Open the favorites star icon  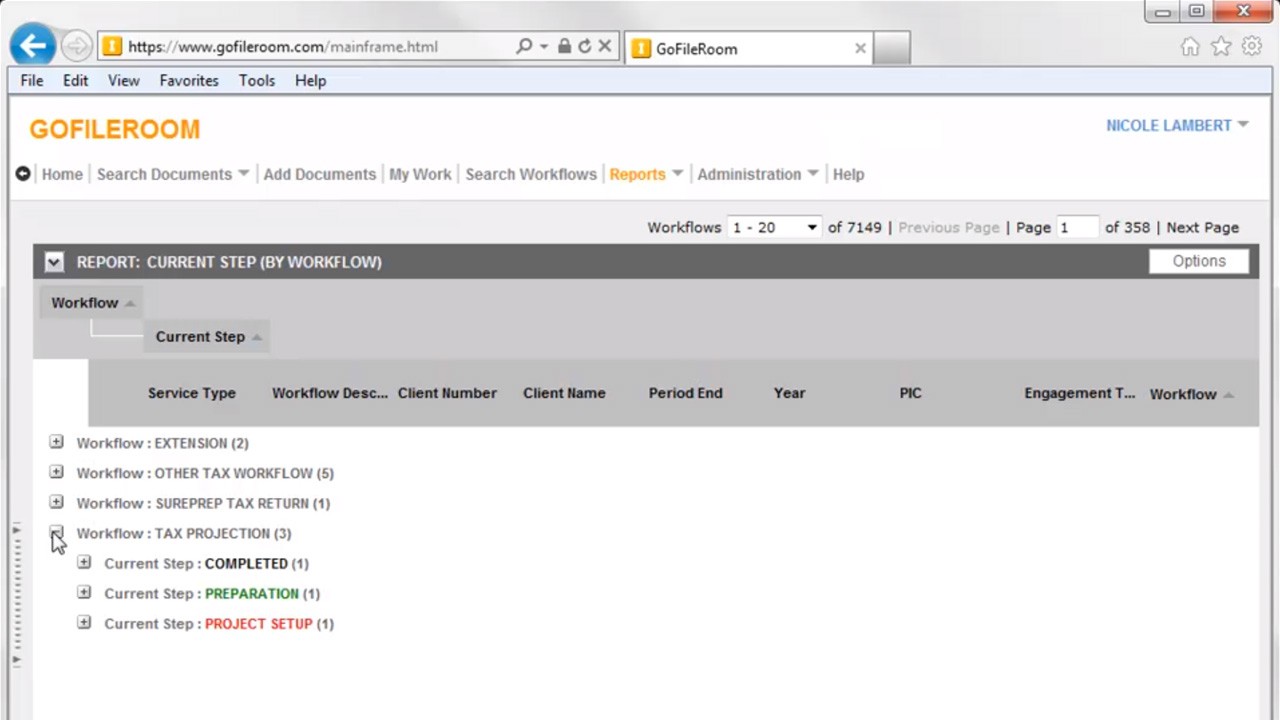1221,47
